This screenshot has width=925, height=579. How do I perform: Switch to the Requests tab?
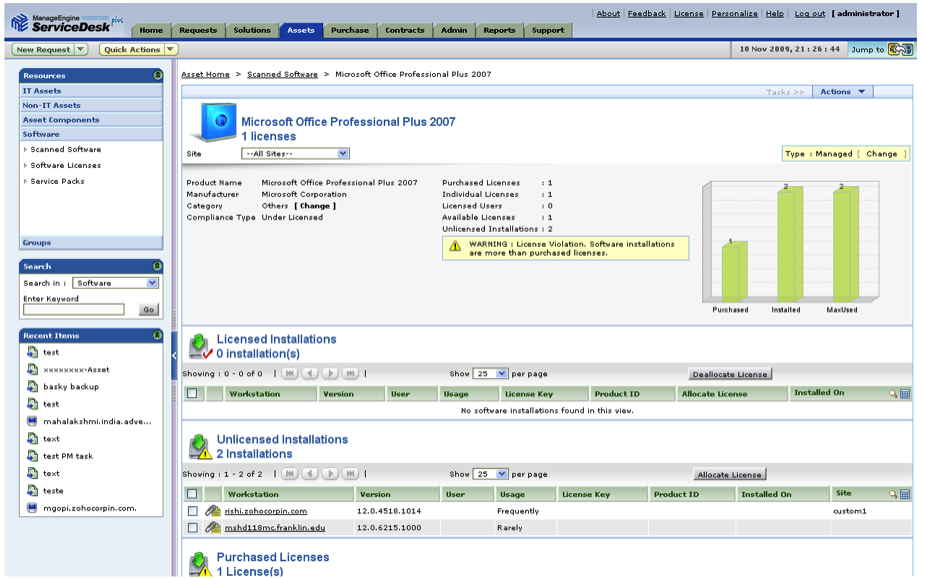[198, 30]
